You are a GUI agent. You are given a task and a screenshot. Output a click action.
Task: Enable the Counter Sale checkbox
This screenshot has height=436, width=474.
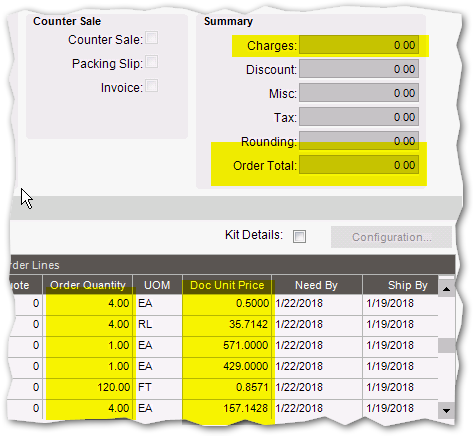tap(152, 38)
